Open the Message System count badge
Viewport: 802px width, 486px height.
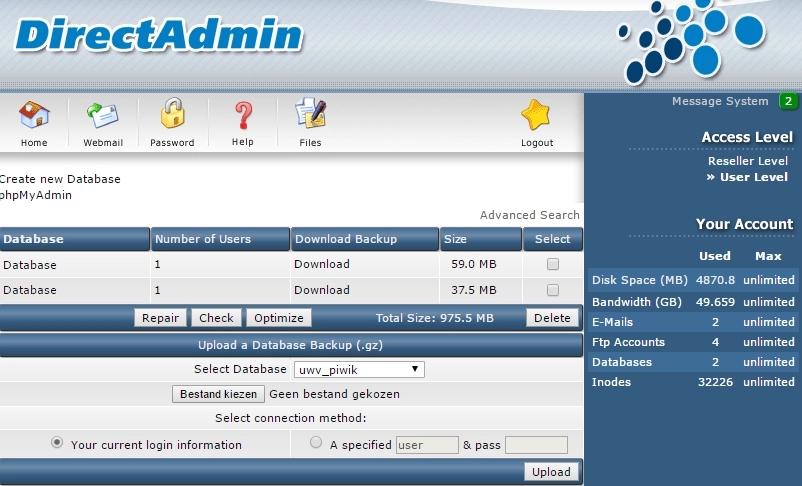tap(788, 101)
